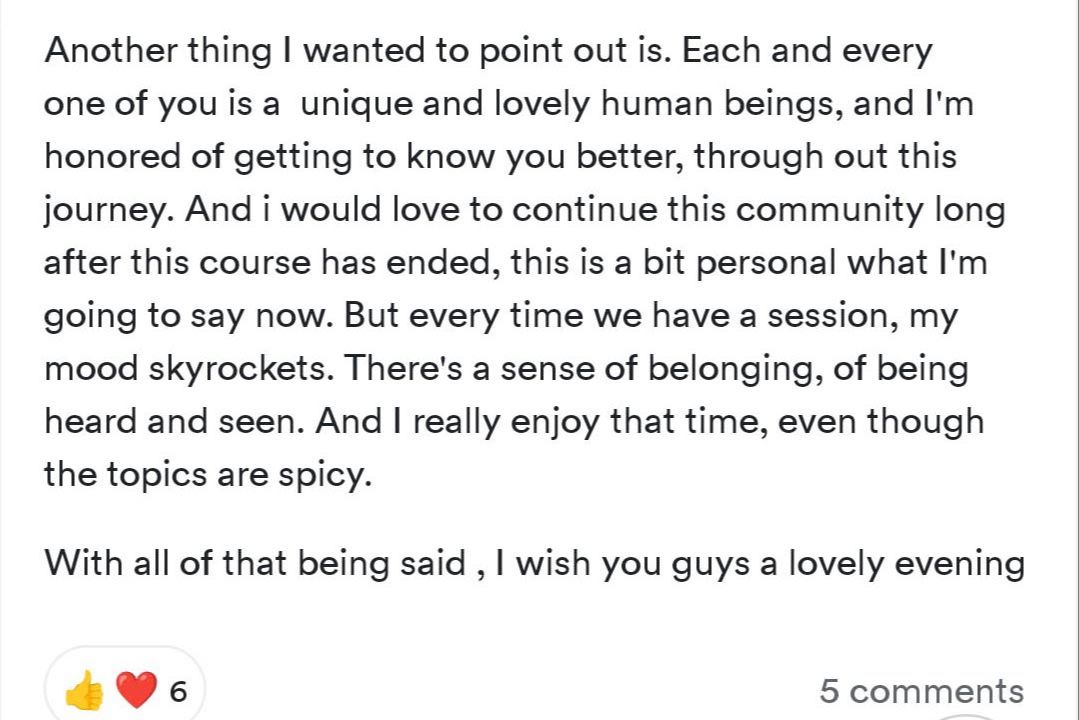This screenshot has width=1079, height=720.
Task: Click the words "lovely evening"
Action: click(x=906, y=563)
